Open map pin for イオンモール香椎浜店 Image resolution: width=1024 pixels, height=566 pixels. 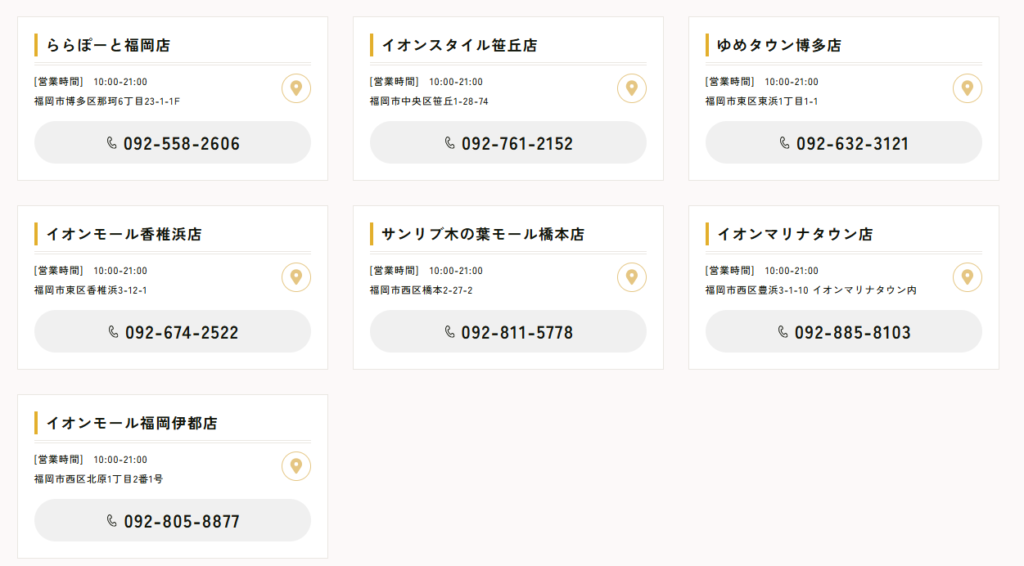296,277
